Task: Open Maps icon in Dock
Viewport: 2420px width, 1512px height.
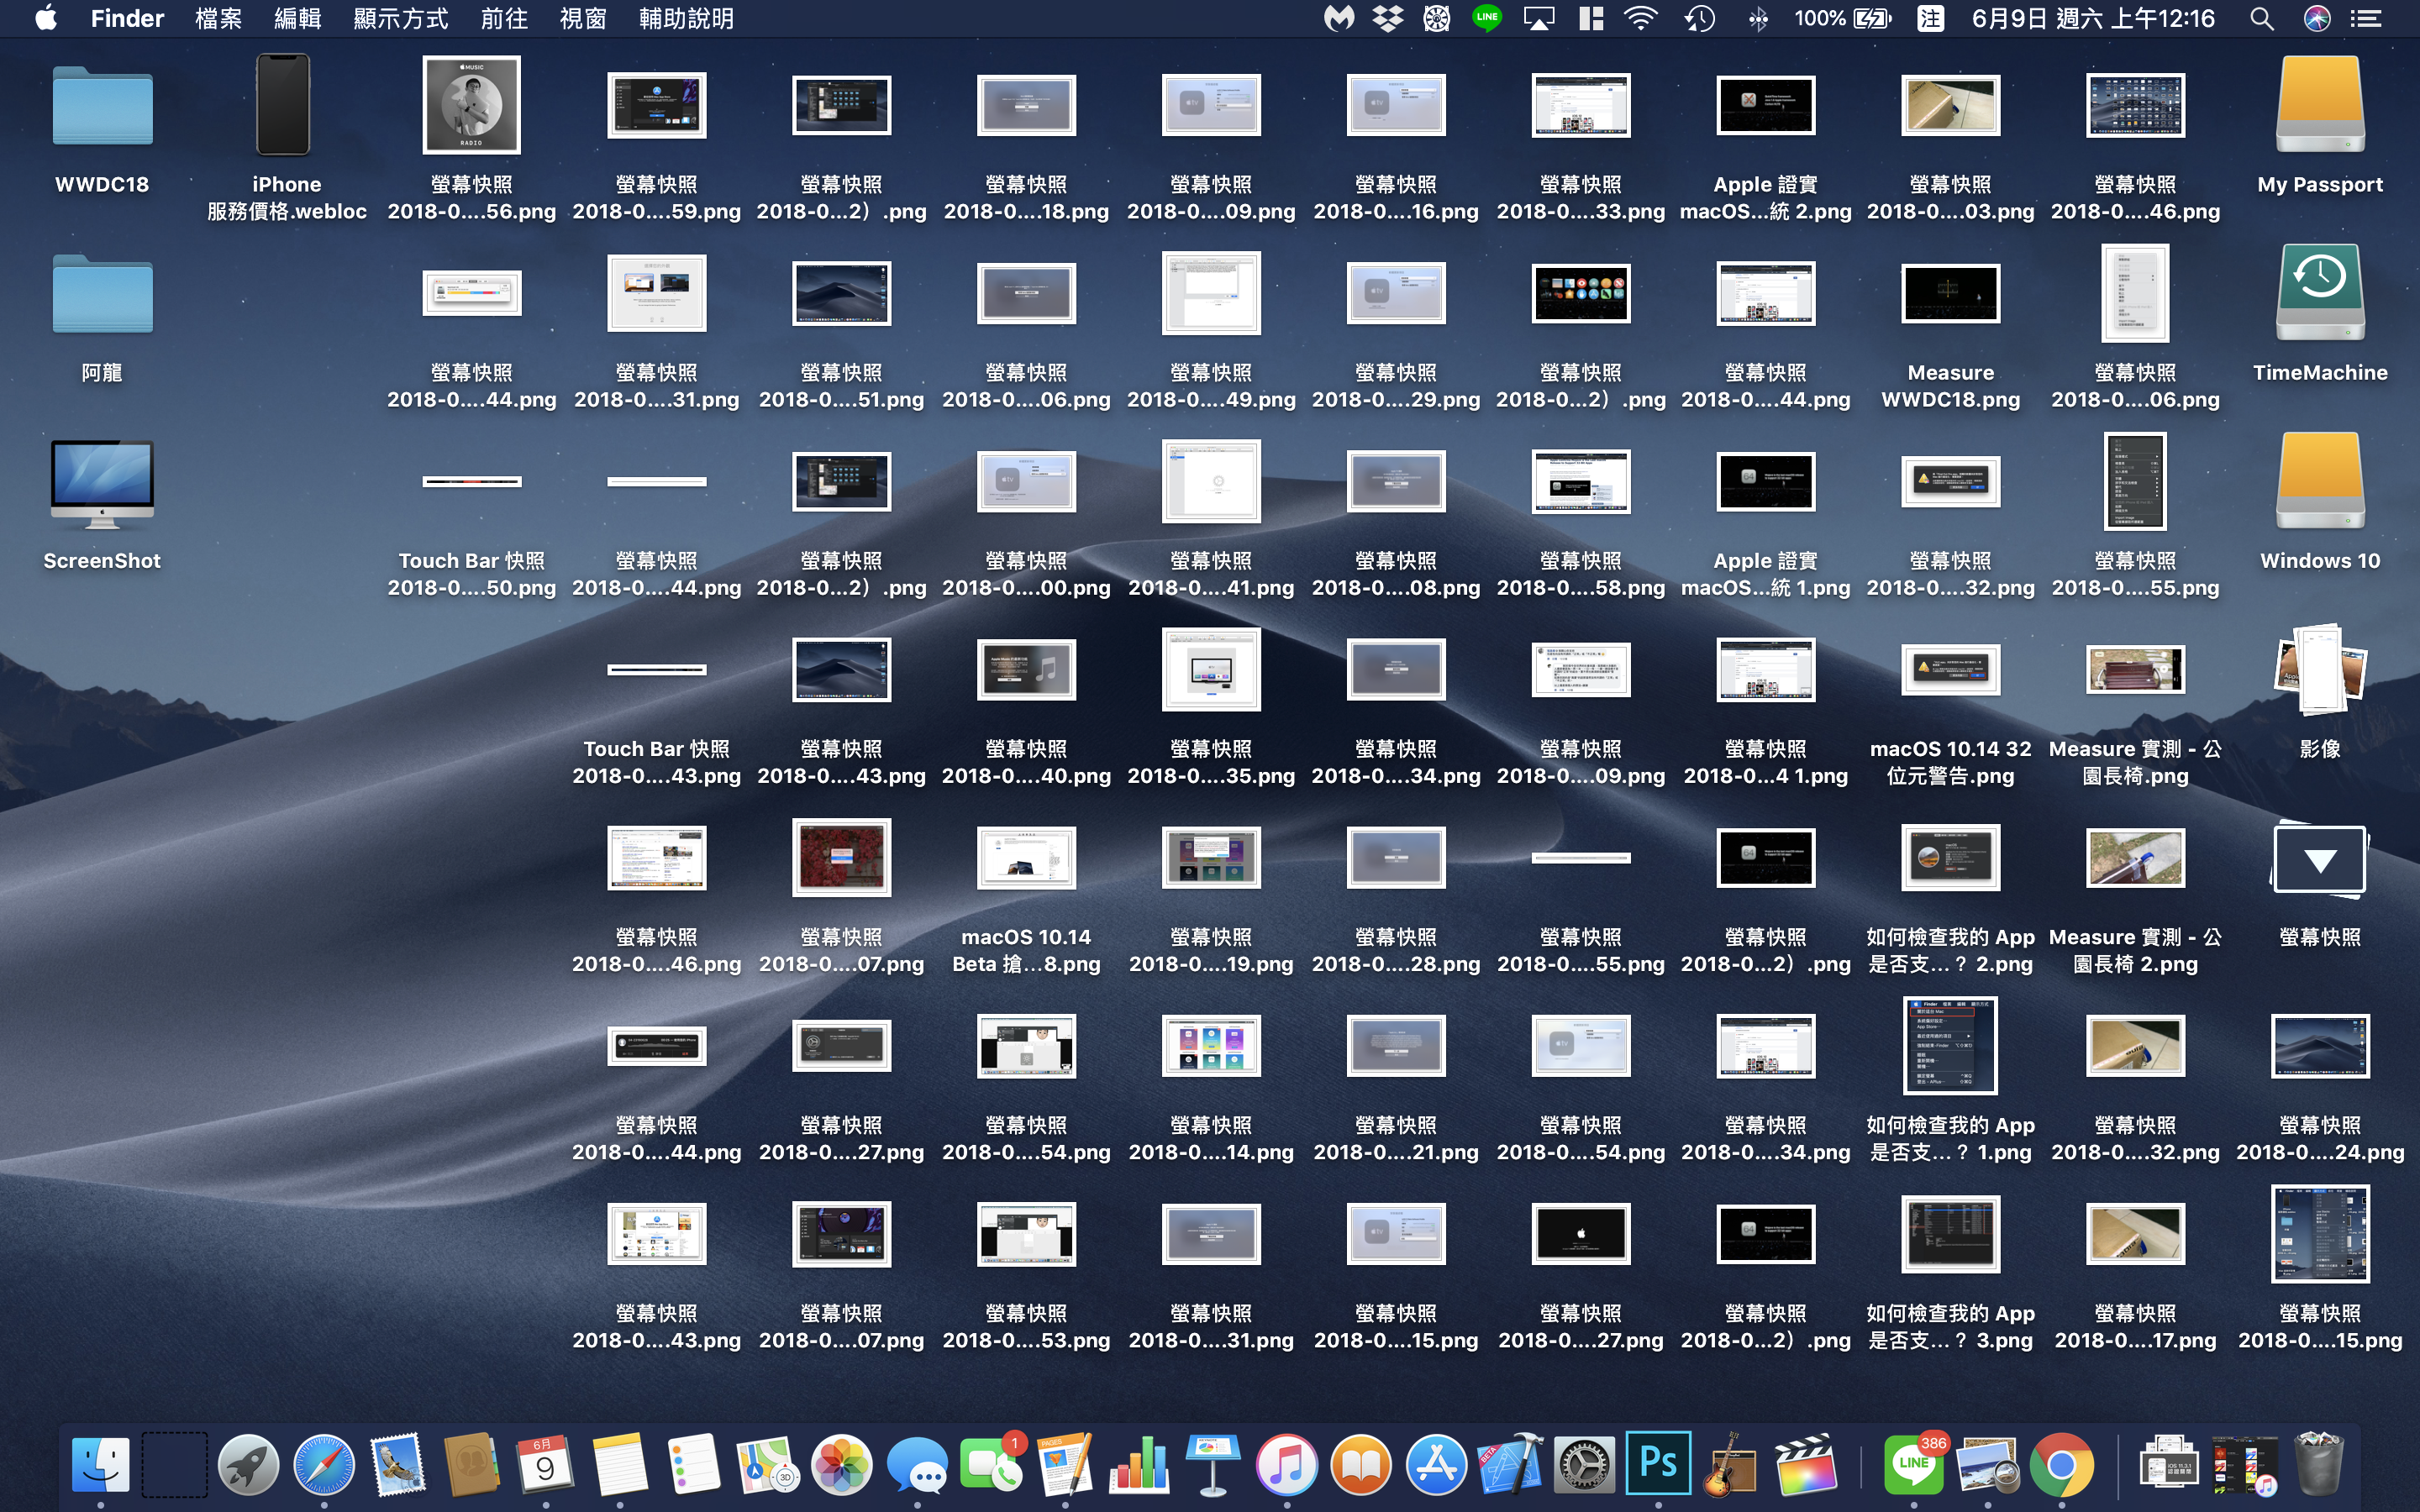Action: click(767, 1464)
